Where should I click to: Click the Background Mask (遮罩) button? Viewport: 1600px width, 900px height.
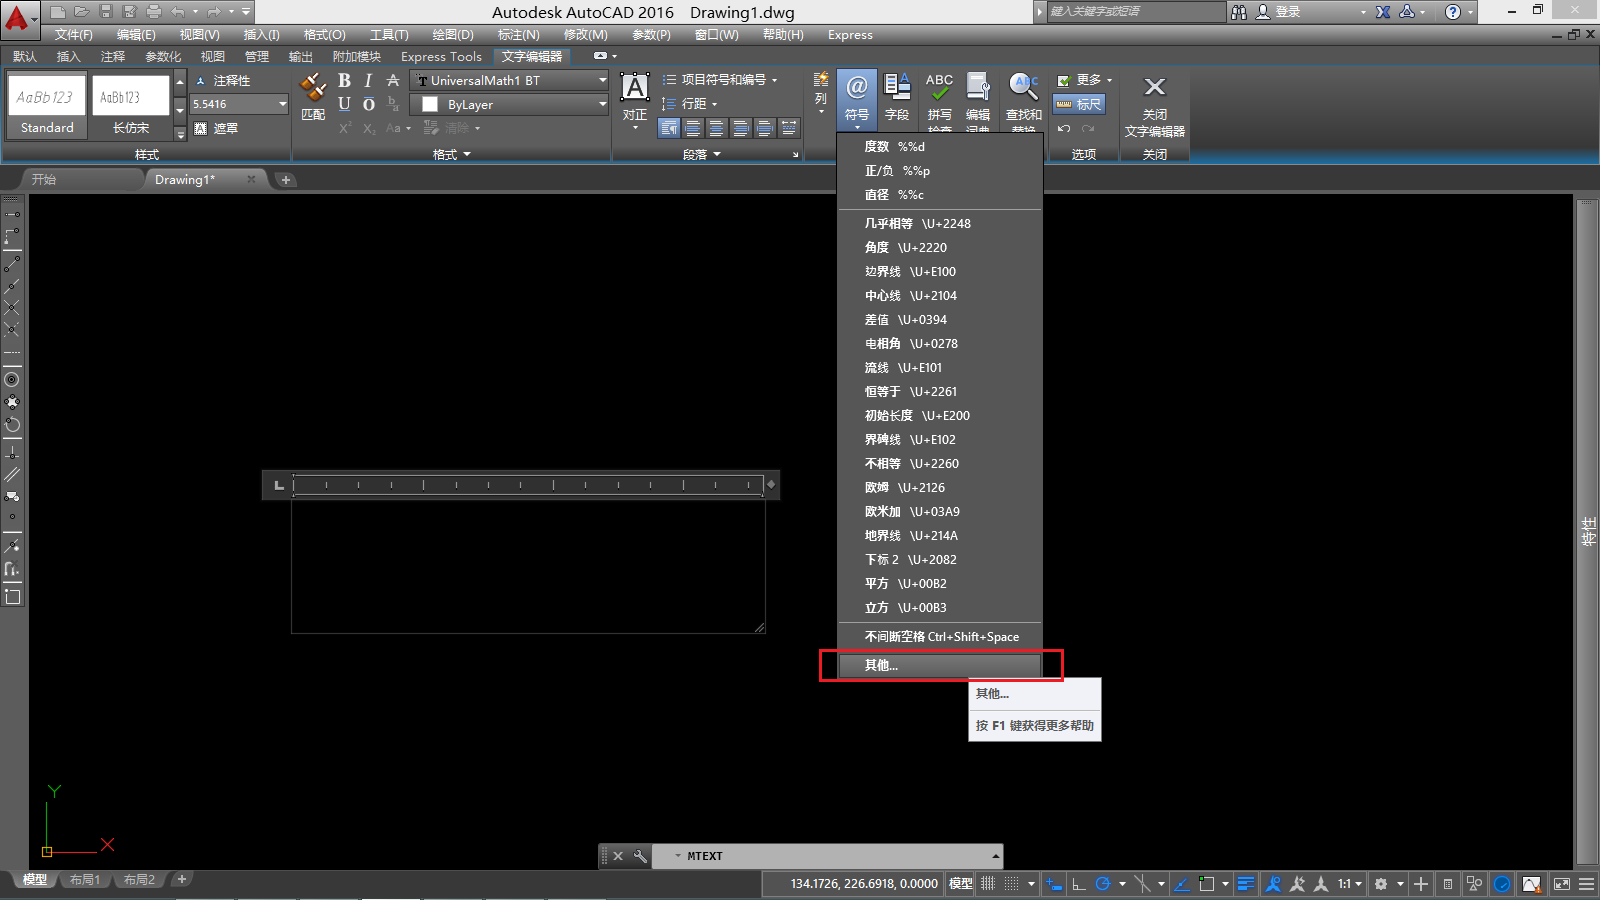pos(216,128)
